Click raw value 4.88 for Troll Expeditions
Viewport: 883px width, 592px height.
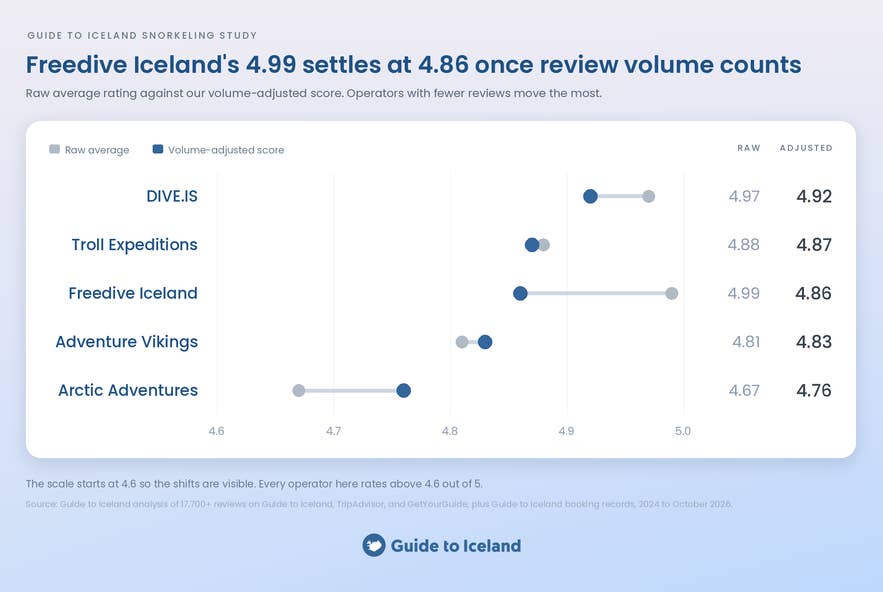pos(743,245)
